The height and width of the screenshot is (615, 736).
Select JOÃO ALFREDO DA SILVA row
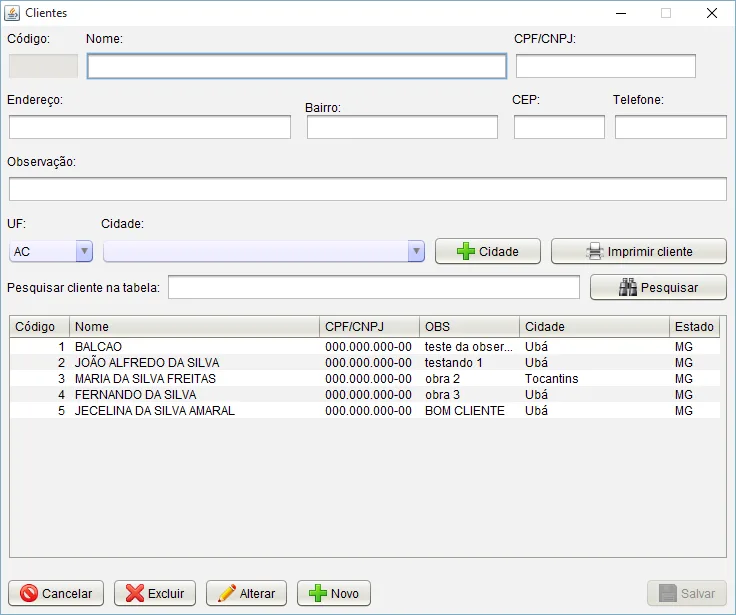click(365, 362)
